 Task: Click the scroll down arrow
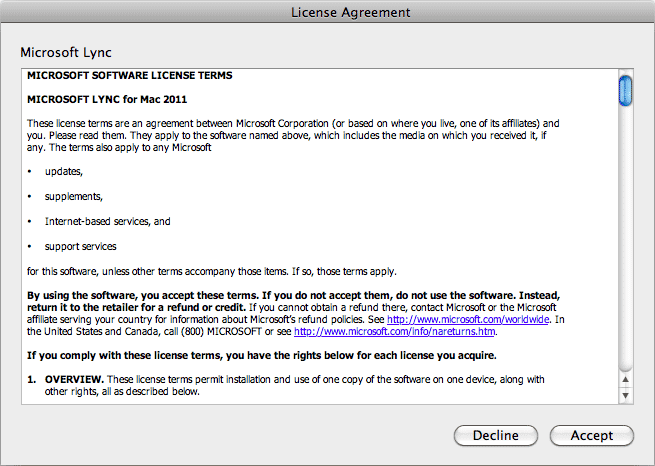[x=625, y=395]
